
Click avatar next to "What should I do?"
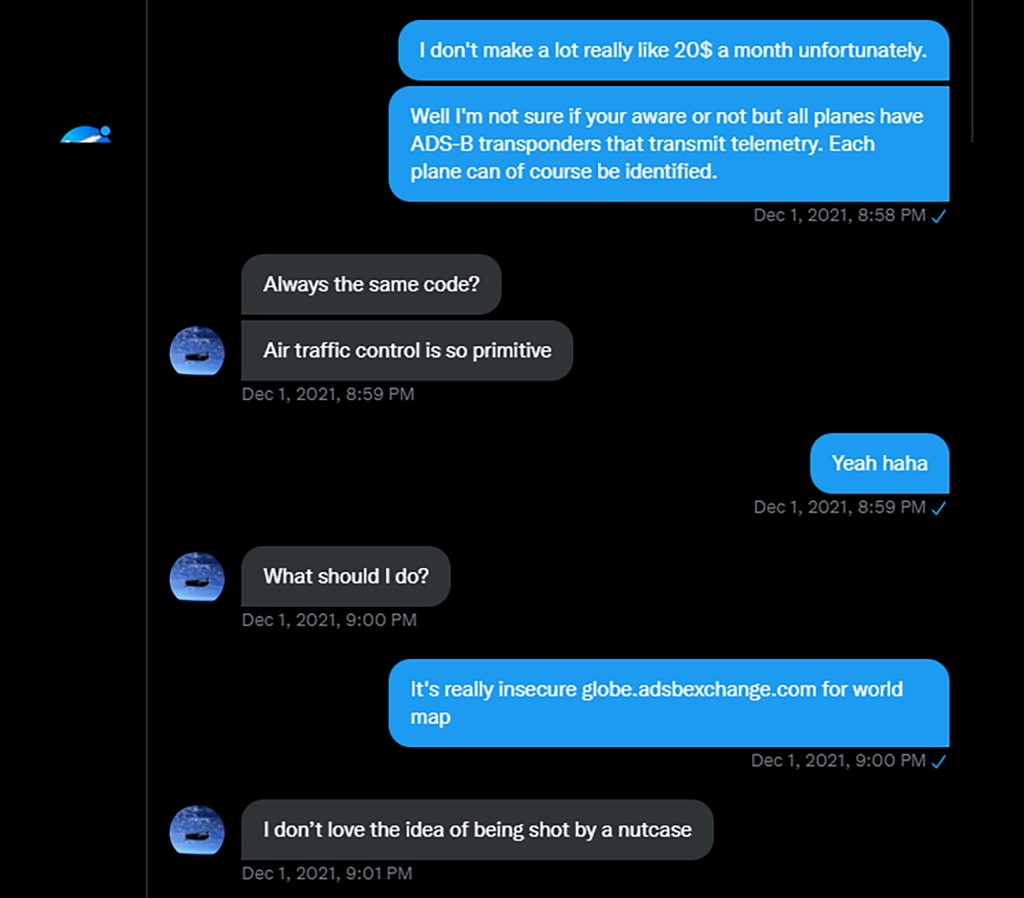pyautogui.click(x=196, y=576)
